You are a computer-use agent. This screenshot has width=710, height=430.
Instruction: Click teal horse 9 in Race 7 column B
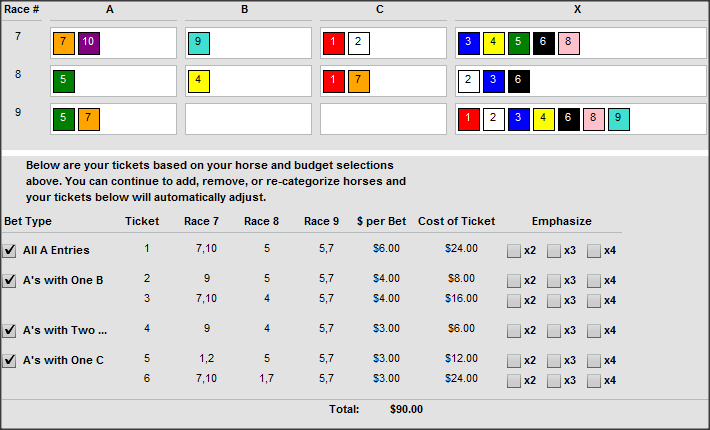tap(198, 43)
